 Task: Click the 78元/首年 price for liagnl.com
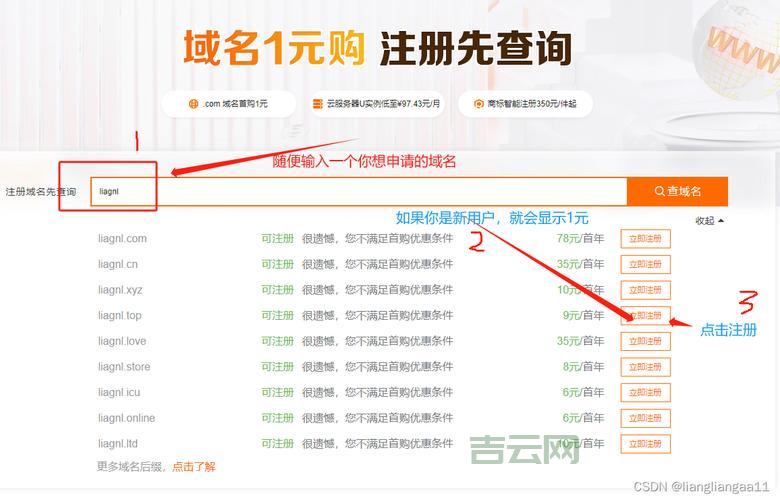tap(580, 239)
